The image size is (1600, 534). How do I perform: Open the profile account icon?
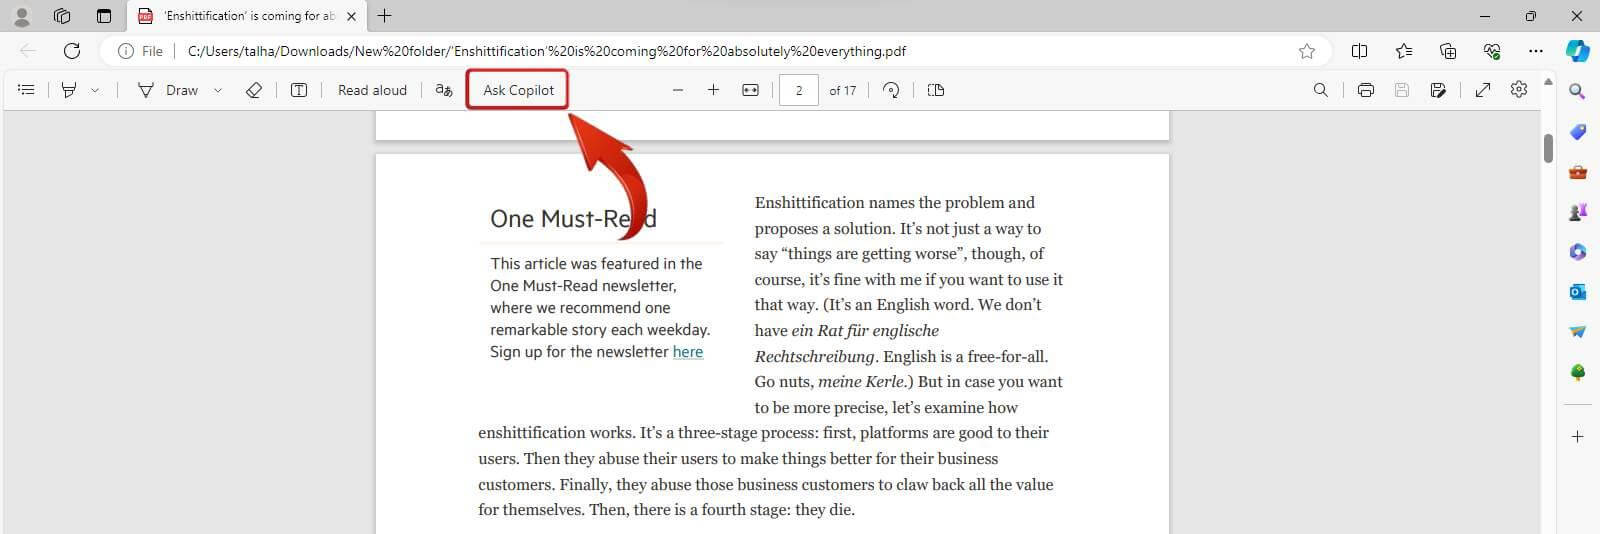click(21, 16)
